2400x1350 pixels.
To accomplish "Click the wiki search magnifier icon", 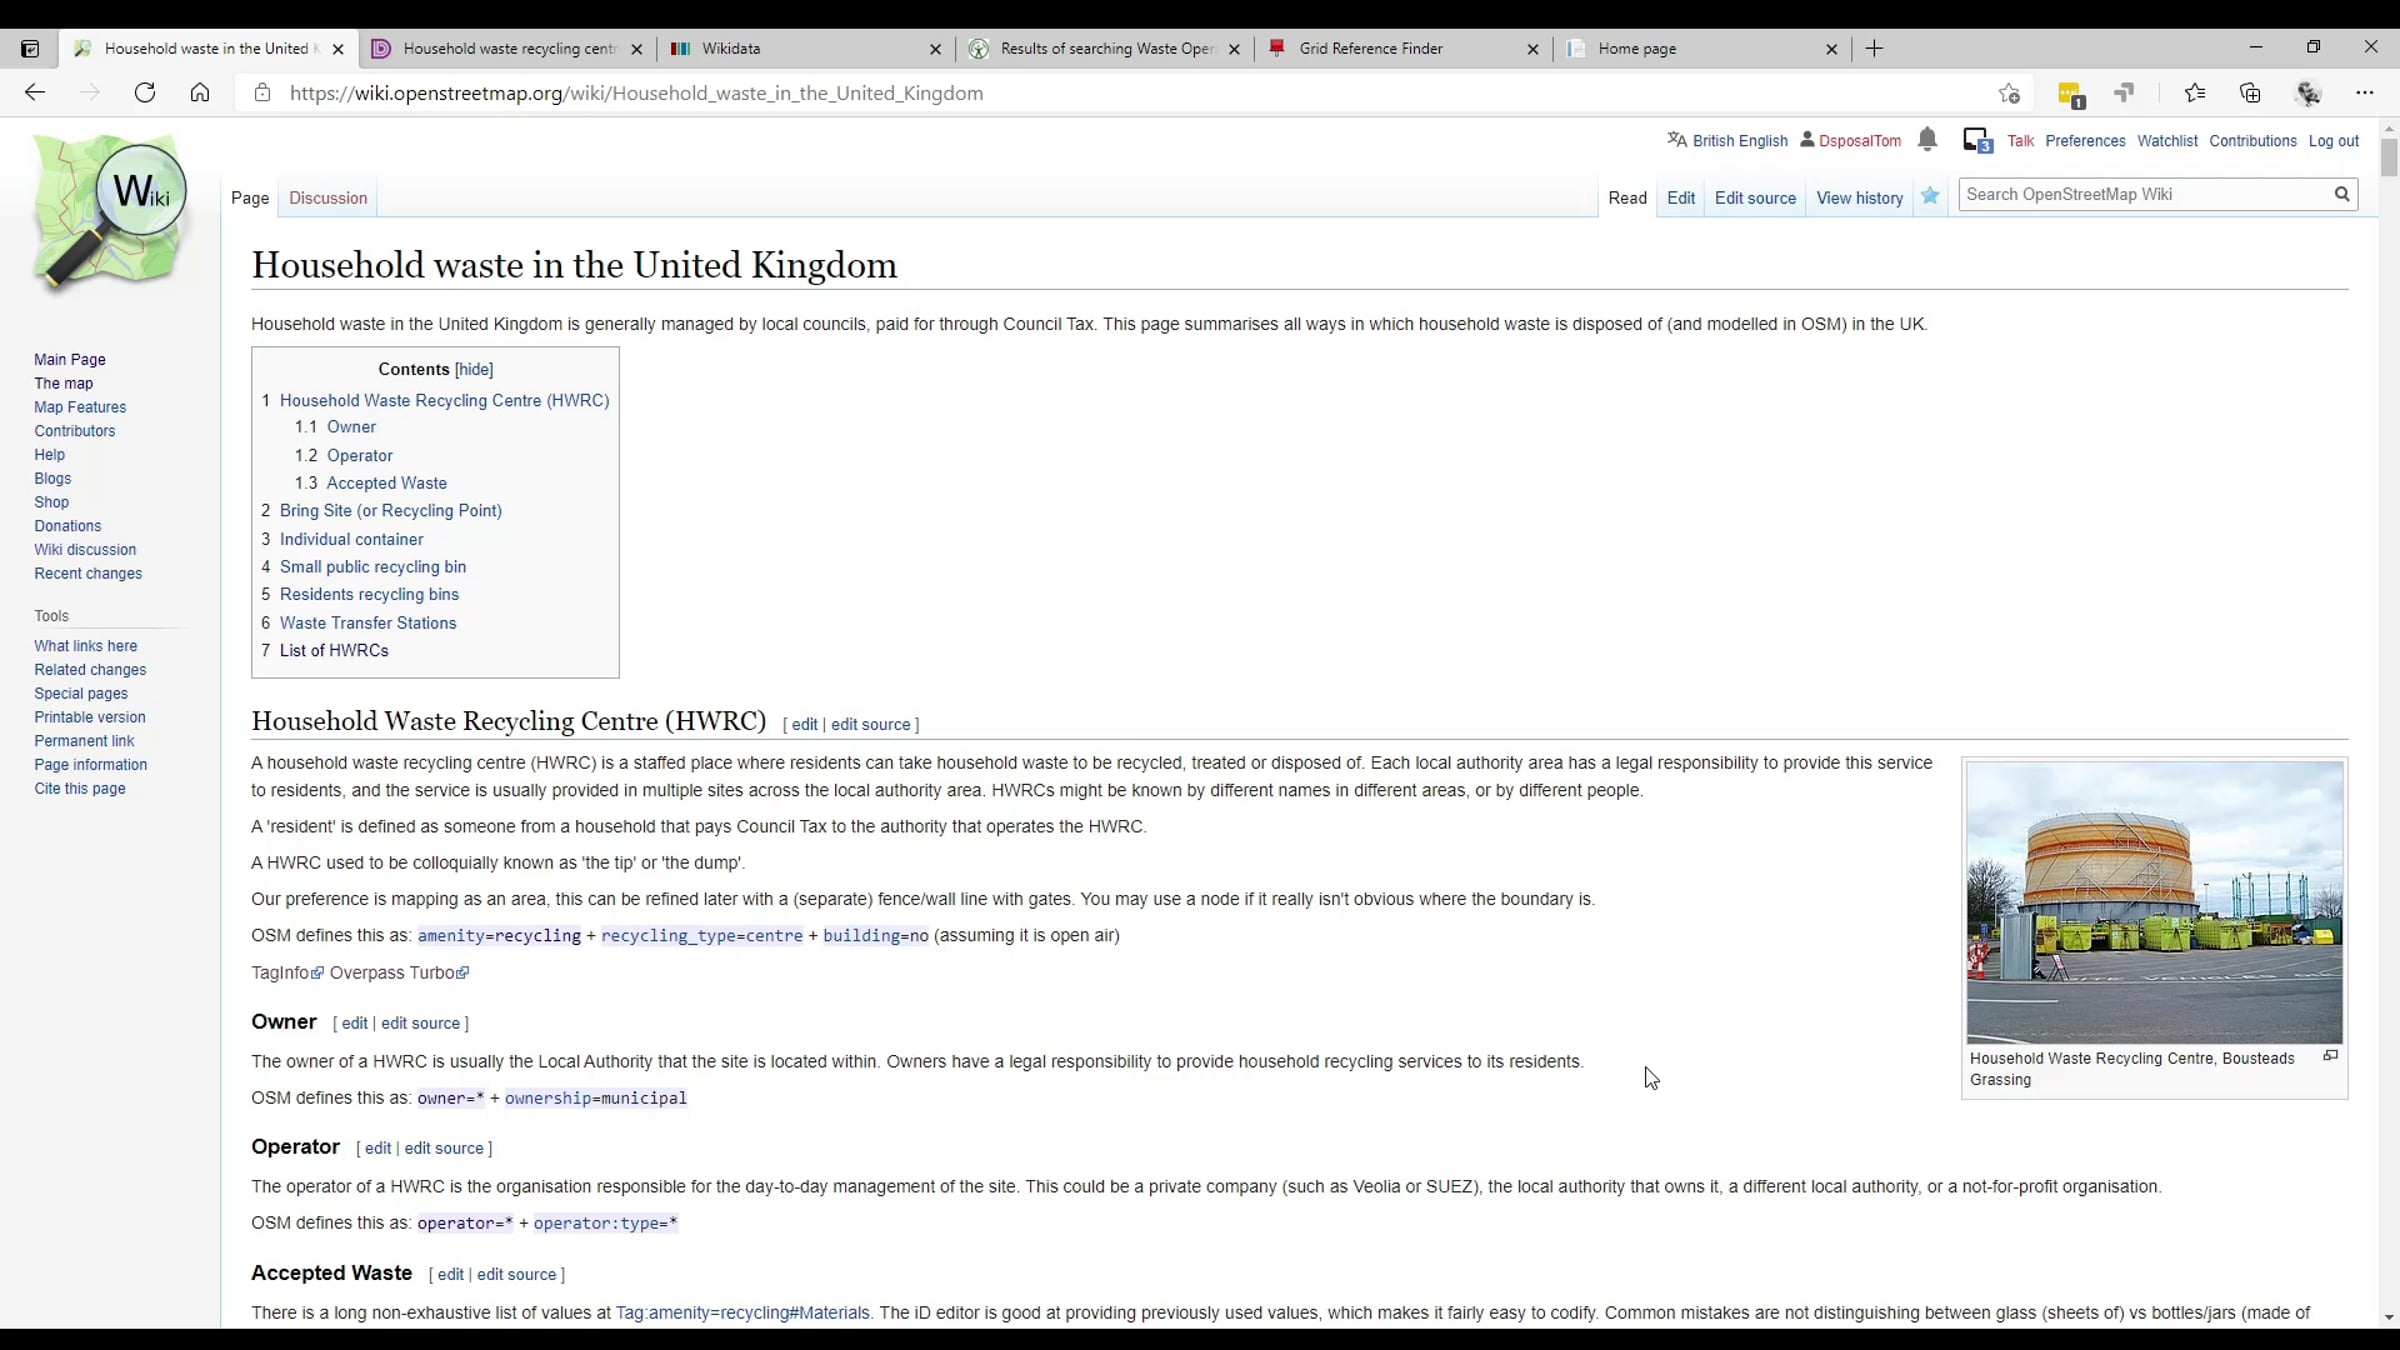I will click(2342, 194).
